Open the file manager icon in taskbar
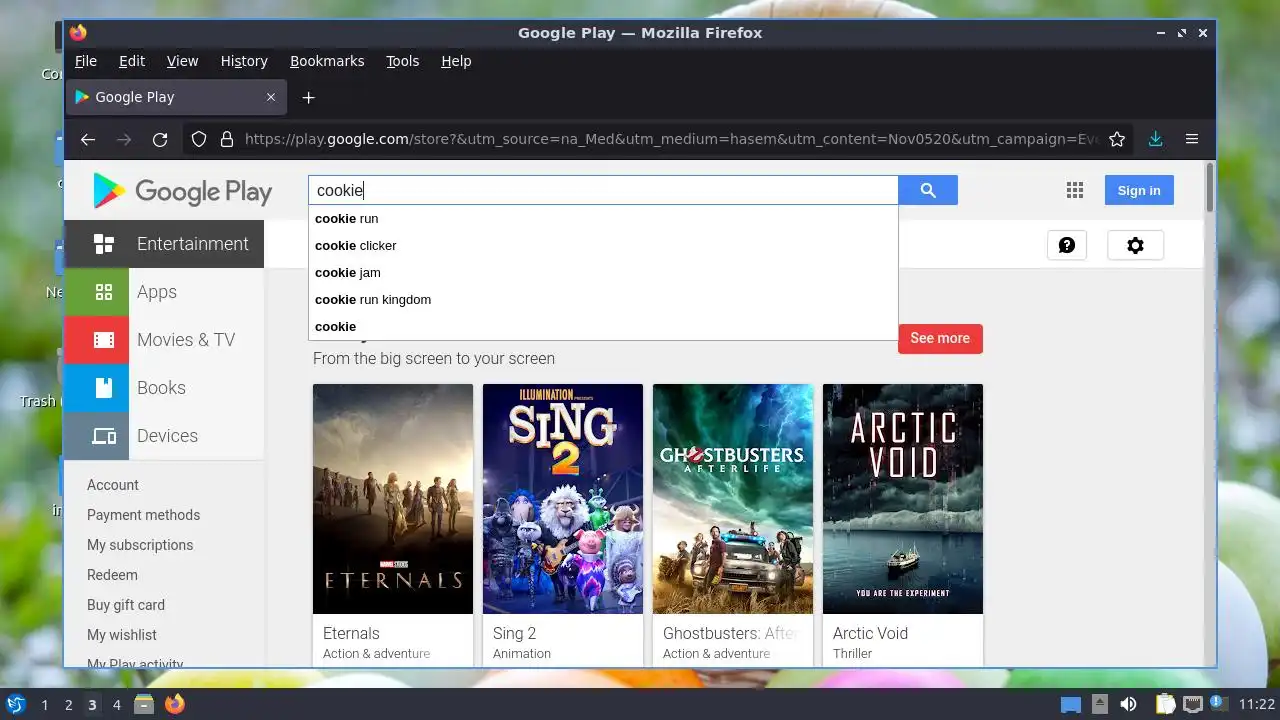 144,704
